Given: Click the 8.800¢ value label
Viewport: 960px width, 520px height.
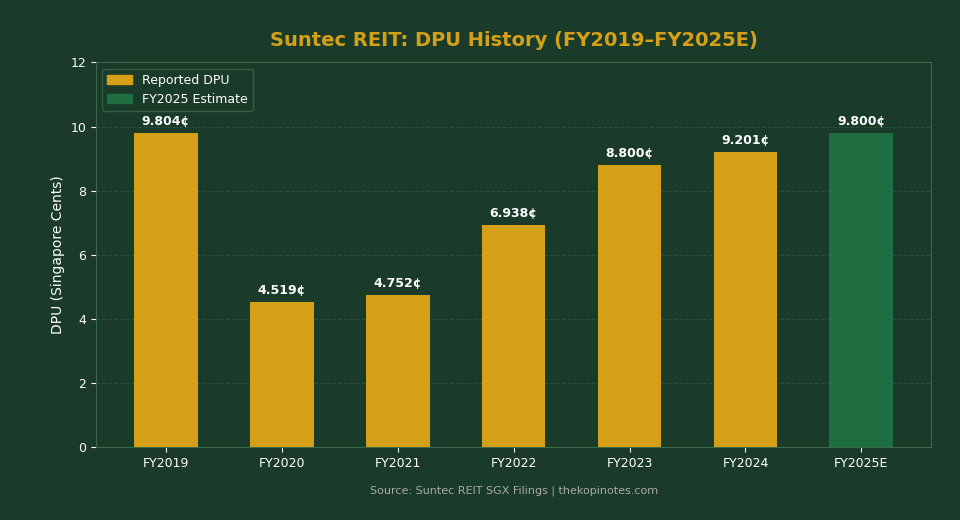Looking at the screenshot, I should click(x=629, y=153).
